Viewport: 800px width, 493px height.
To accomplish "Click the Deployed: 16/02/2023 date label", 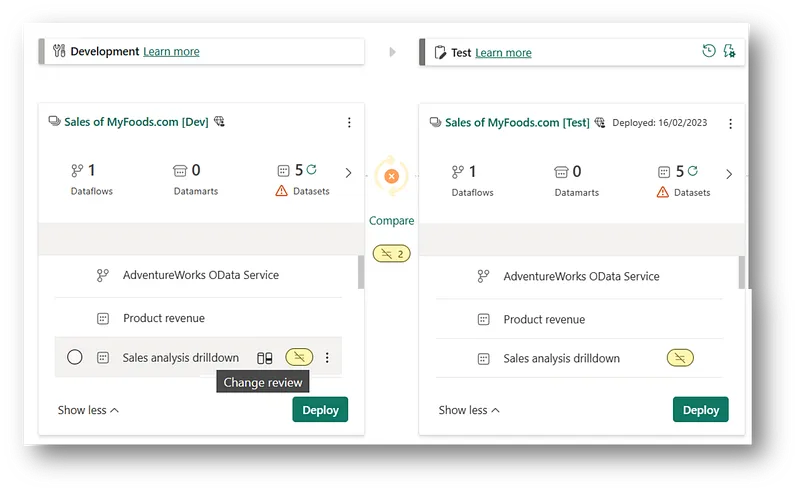I will click(x=660, y=122).
